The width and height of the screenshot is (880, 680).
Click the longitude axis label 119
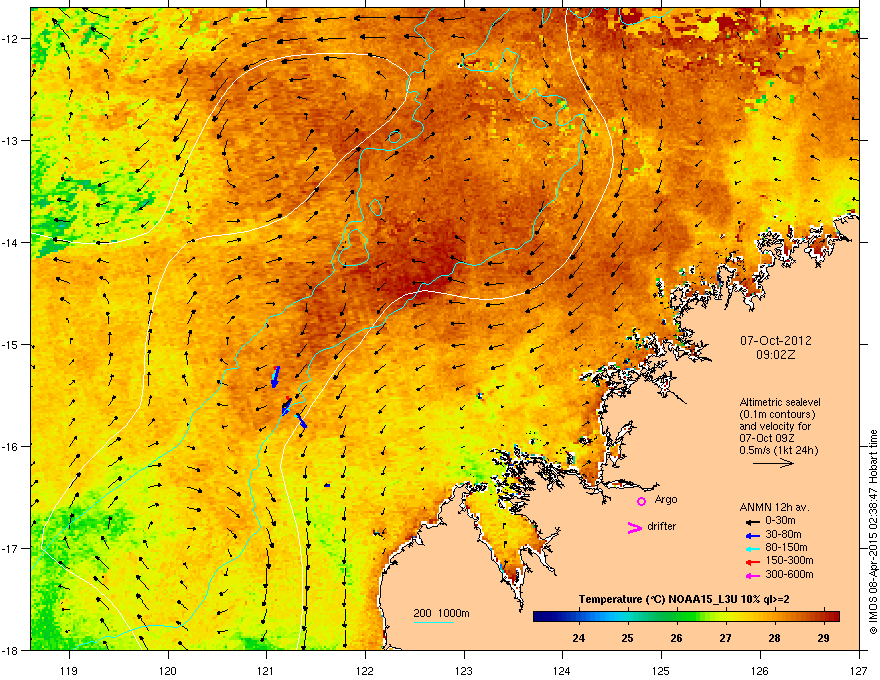point(69,670)
